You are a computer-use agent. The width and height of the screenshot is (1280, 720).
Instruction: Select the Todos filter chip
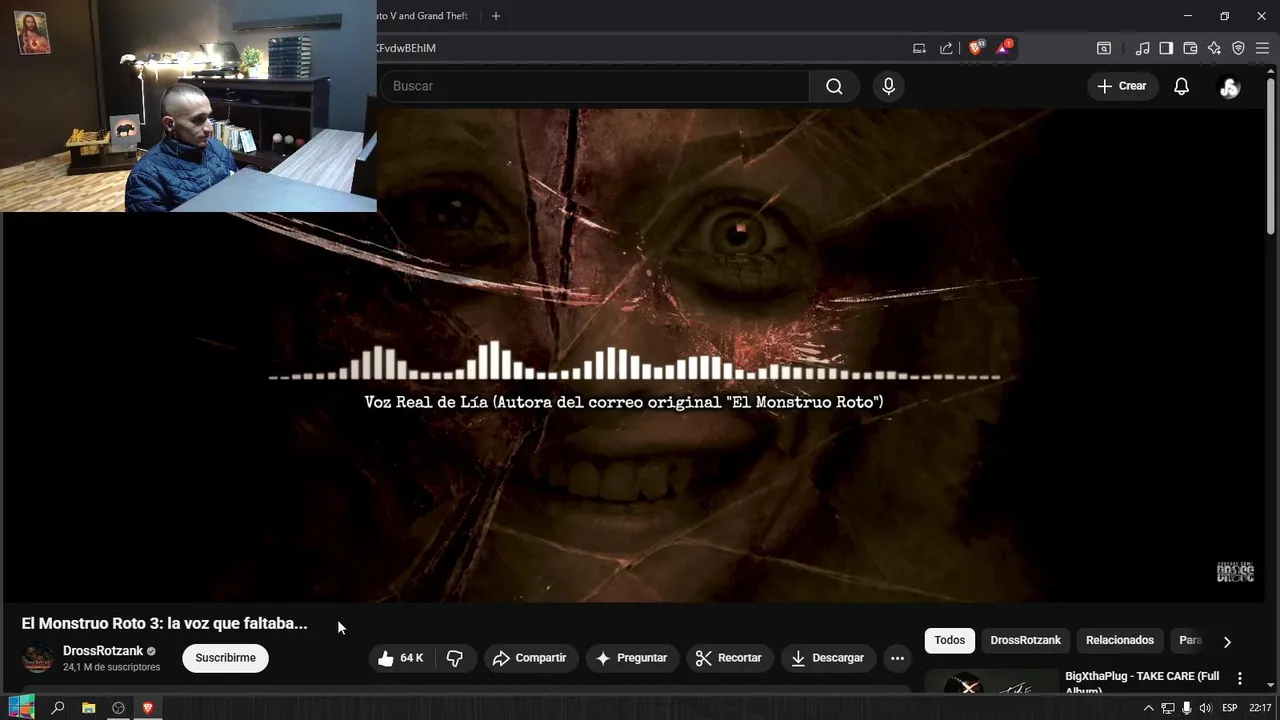click(949, 640)
